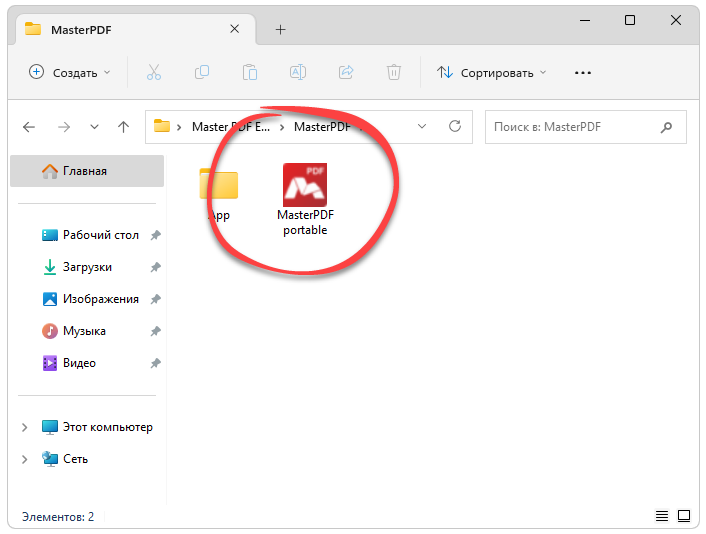Go back with the left arrow
The image size is (706, 534).
(x=29, y=127)
